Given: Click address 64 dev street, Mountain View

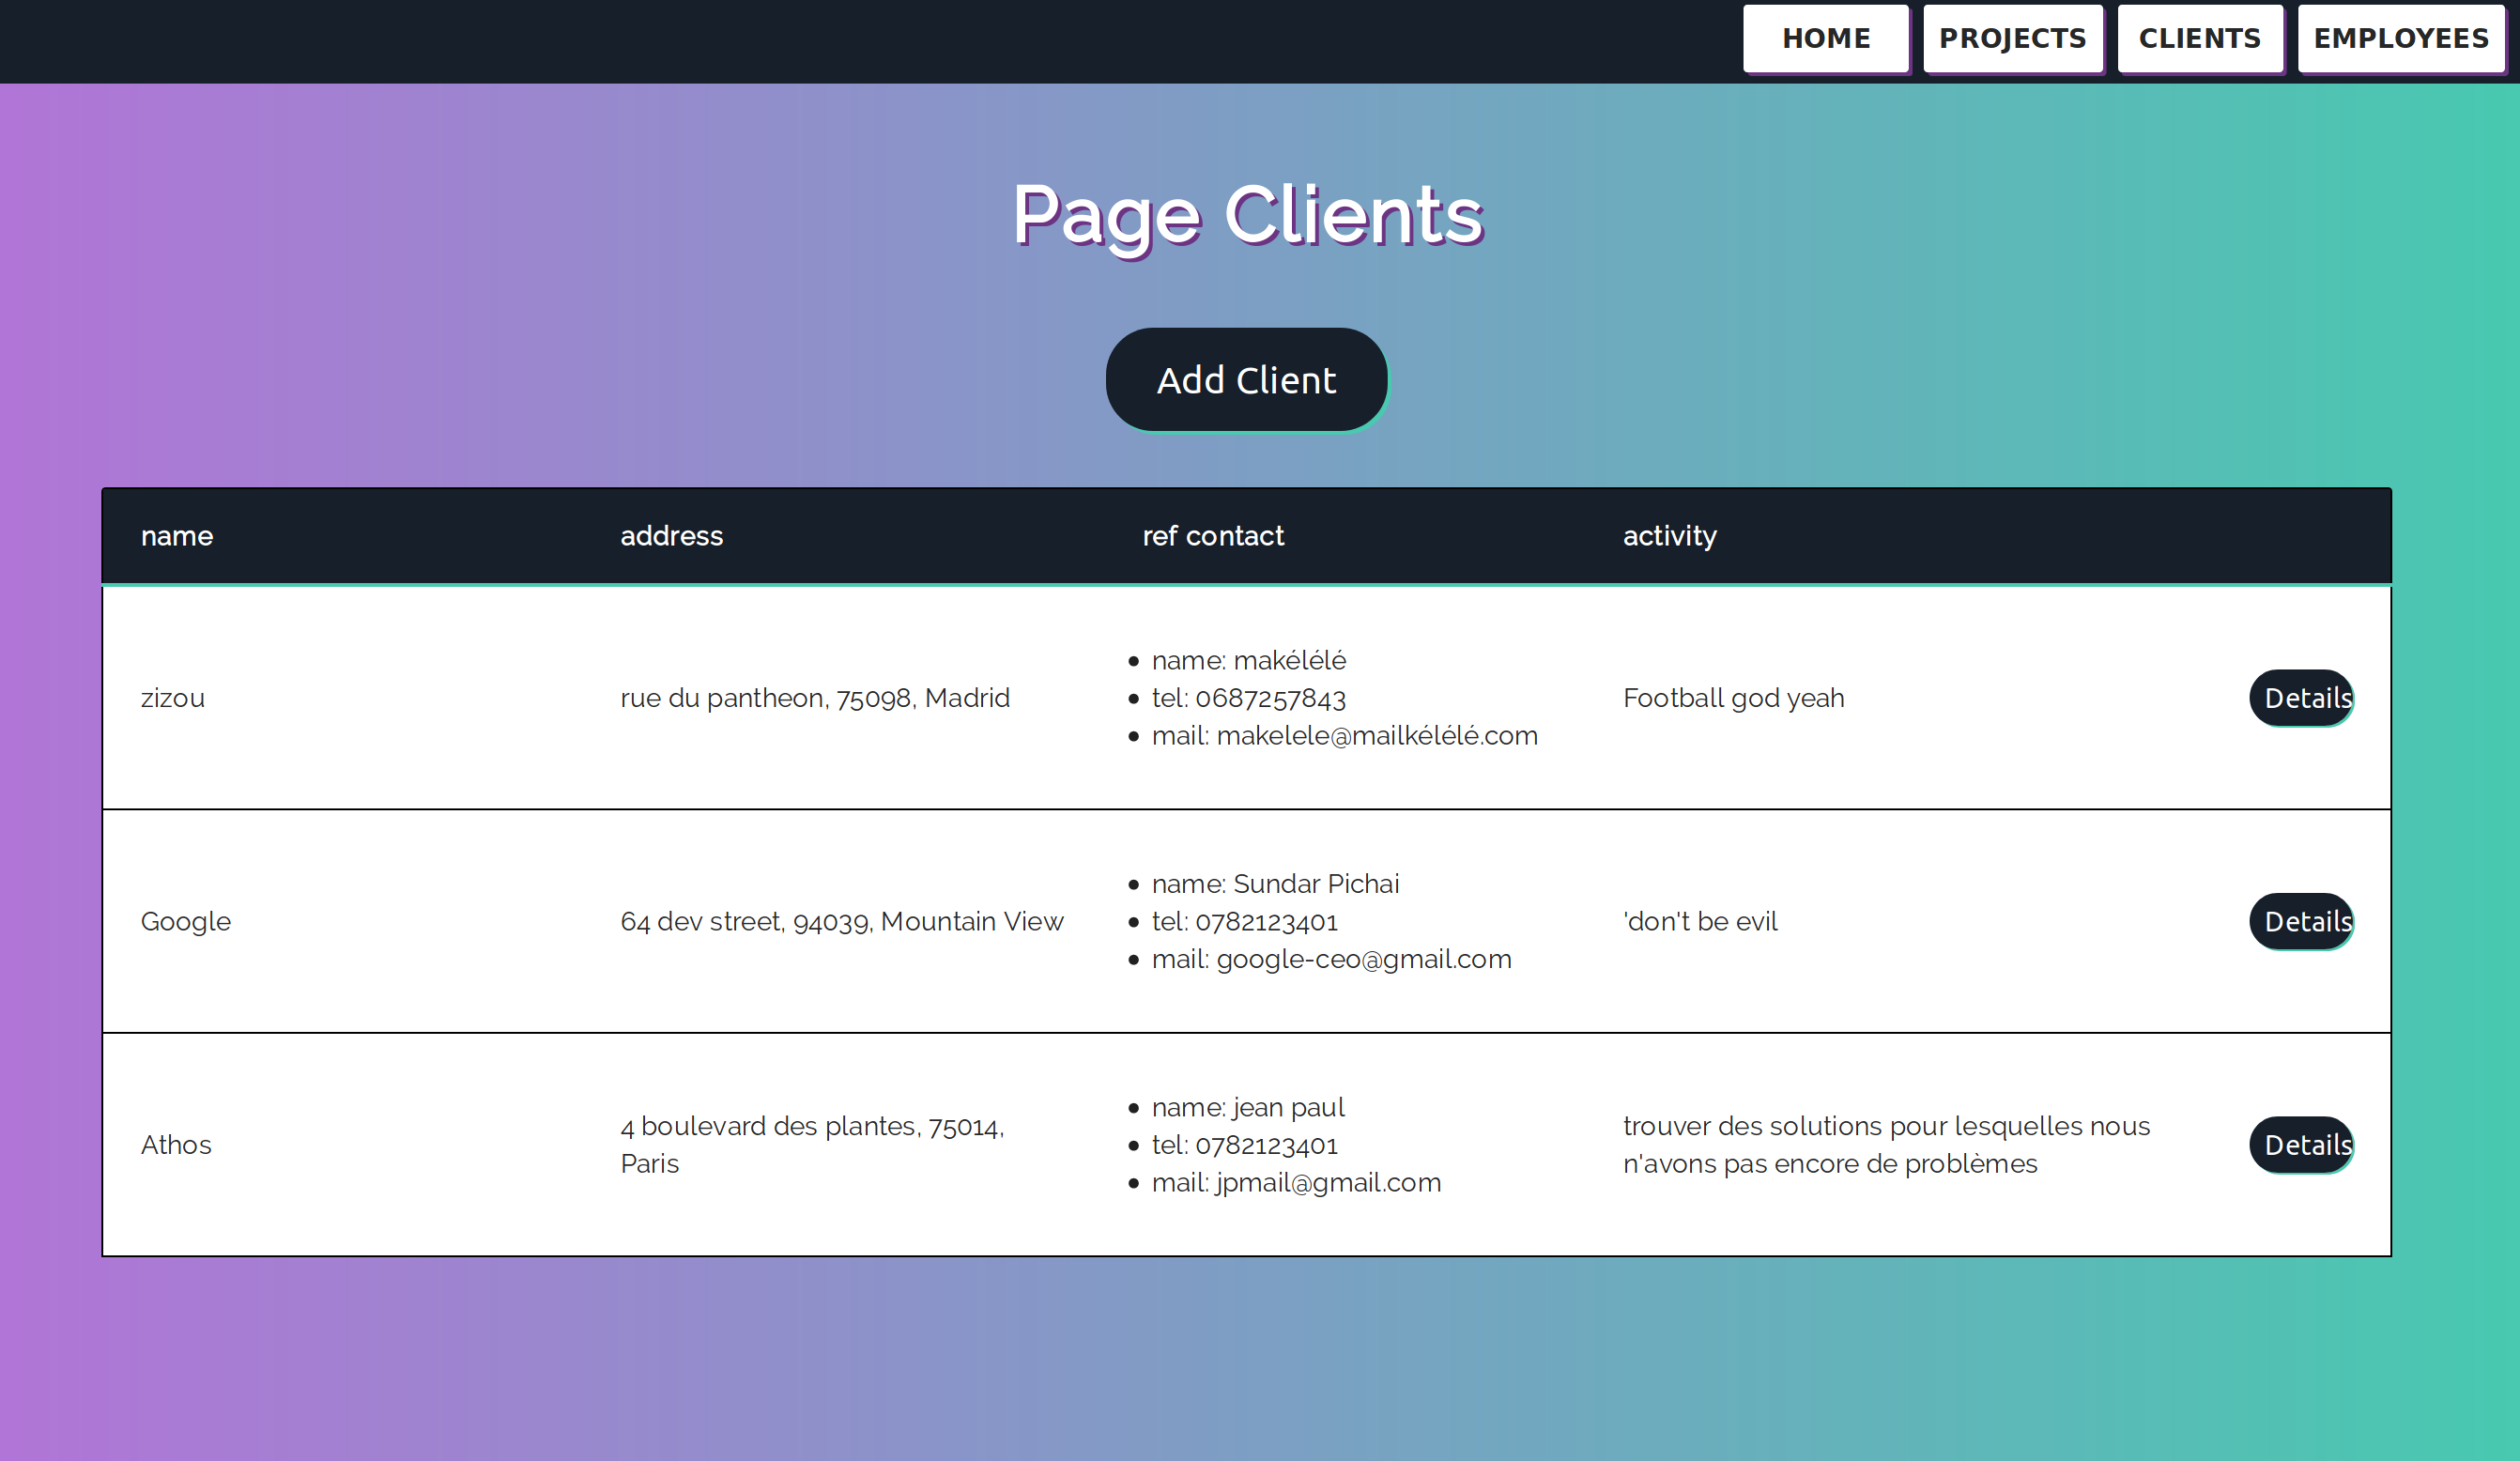Looking at the screenshot, I should pyautogui.click(x=842, y=921).
